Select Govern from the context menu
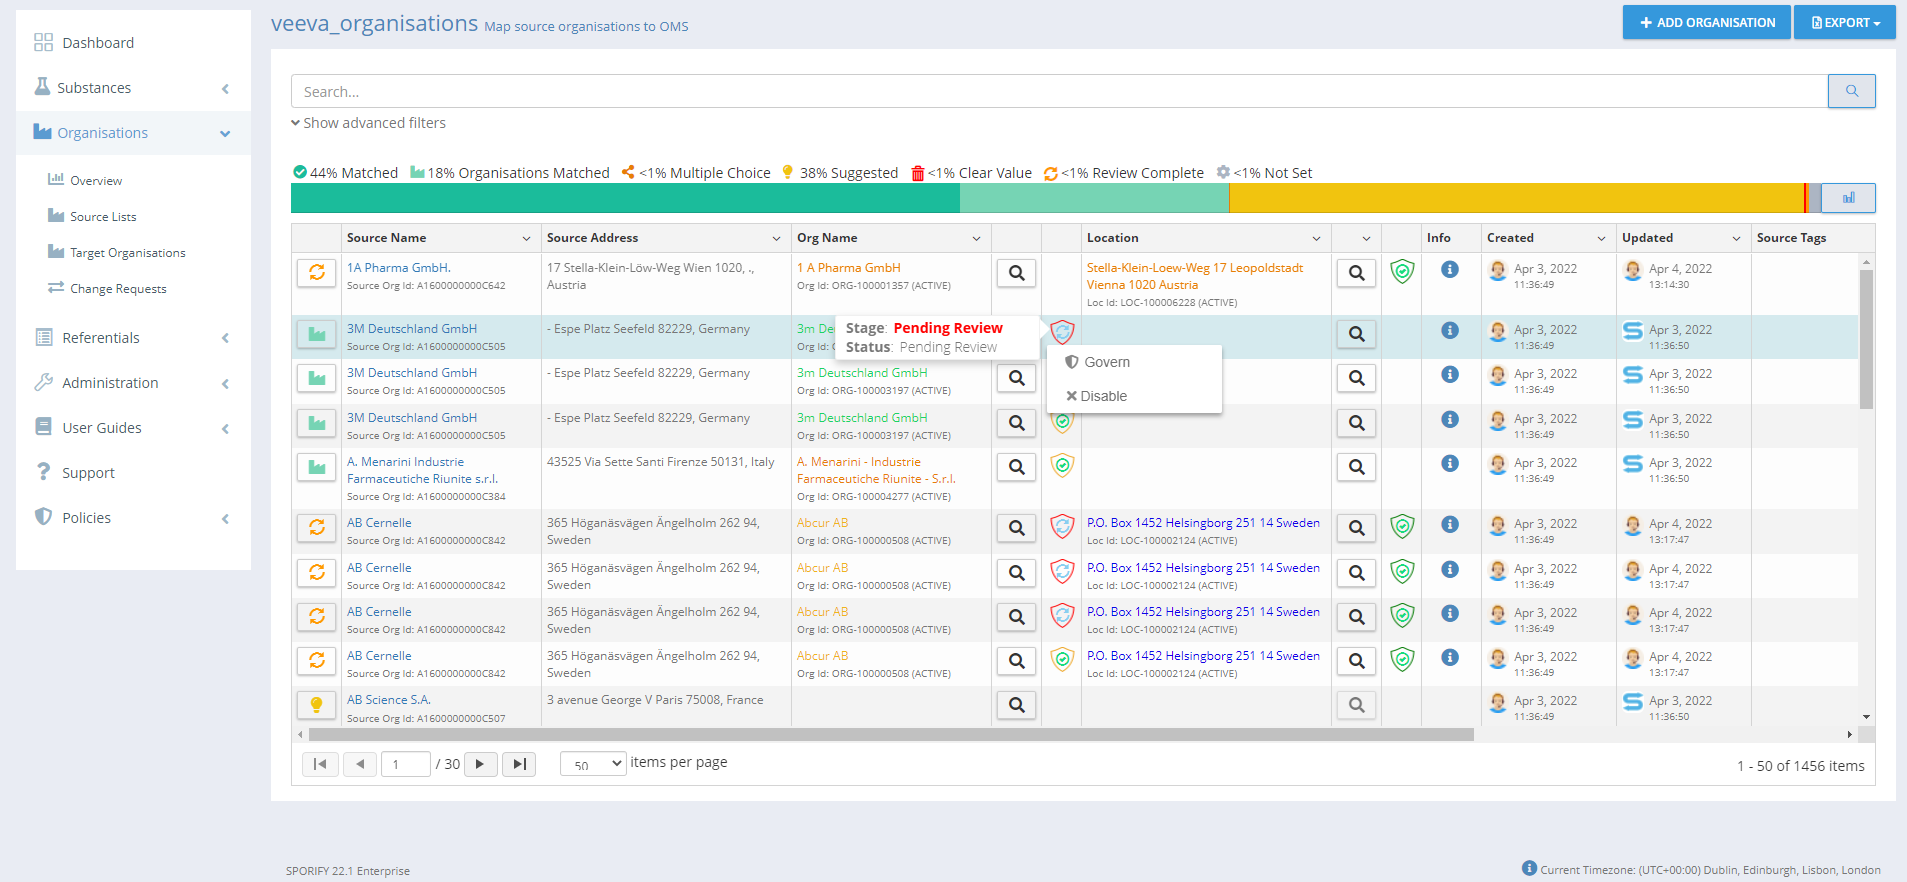 (1106, 362)
